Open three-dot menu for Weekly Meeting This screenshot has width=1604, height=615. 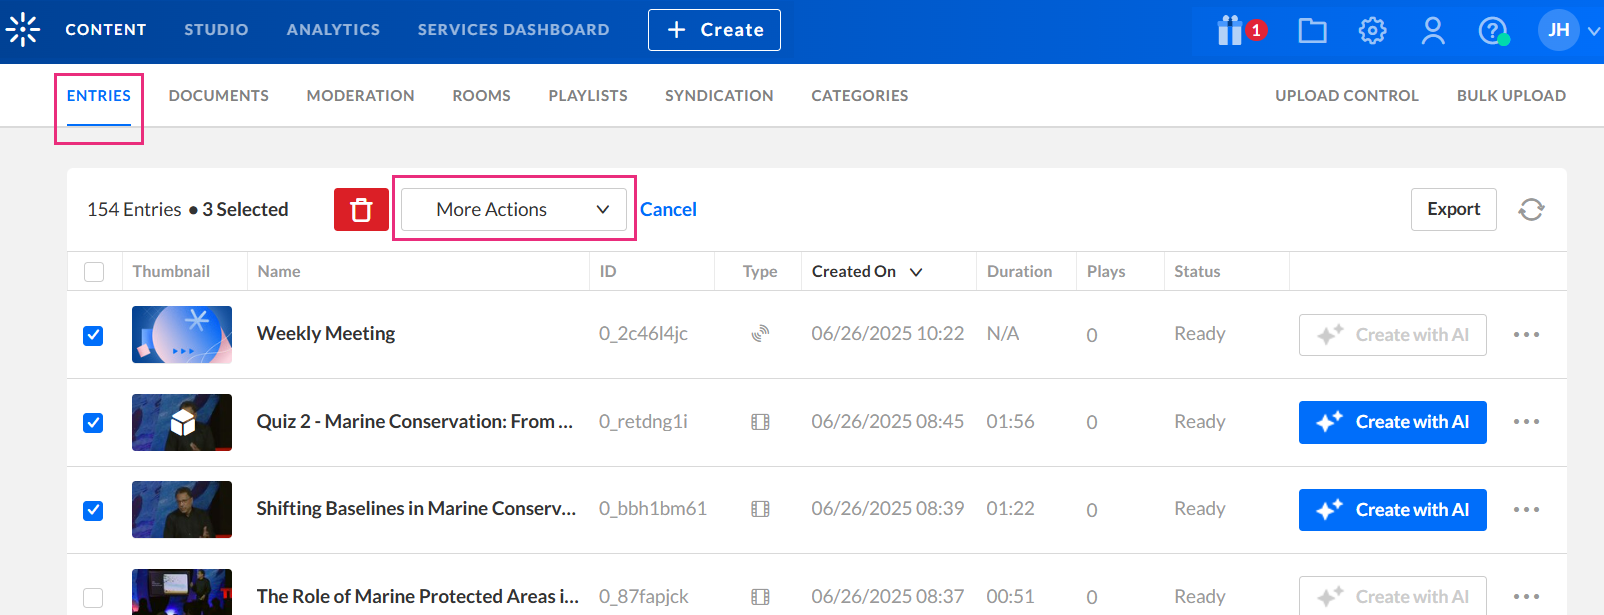(1526, 334)
